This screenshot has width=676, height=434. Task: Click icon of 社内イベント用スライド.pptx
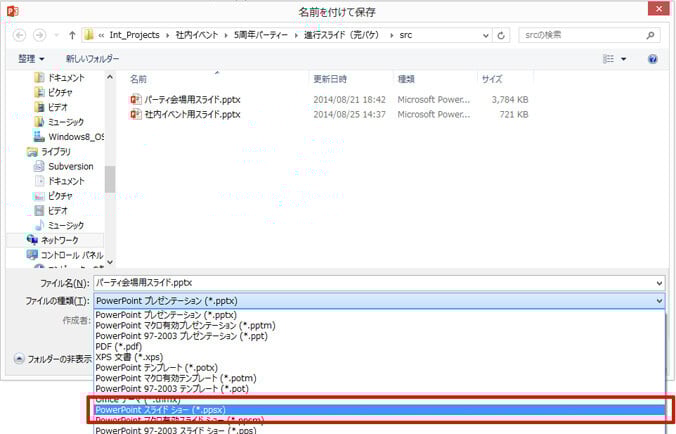(136, 114)
